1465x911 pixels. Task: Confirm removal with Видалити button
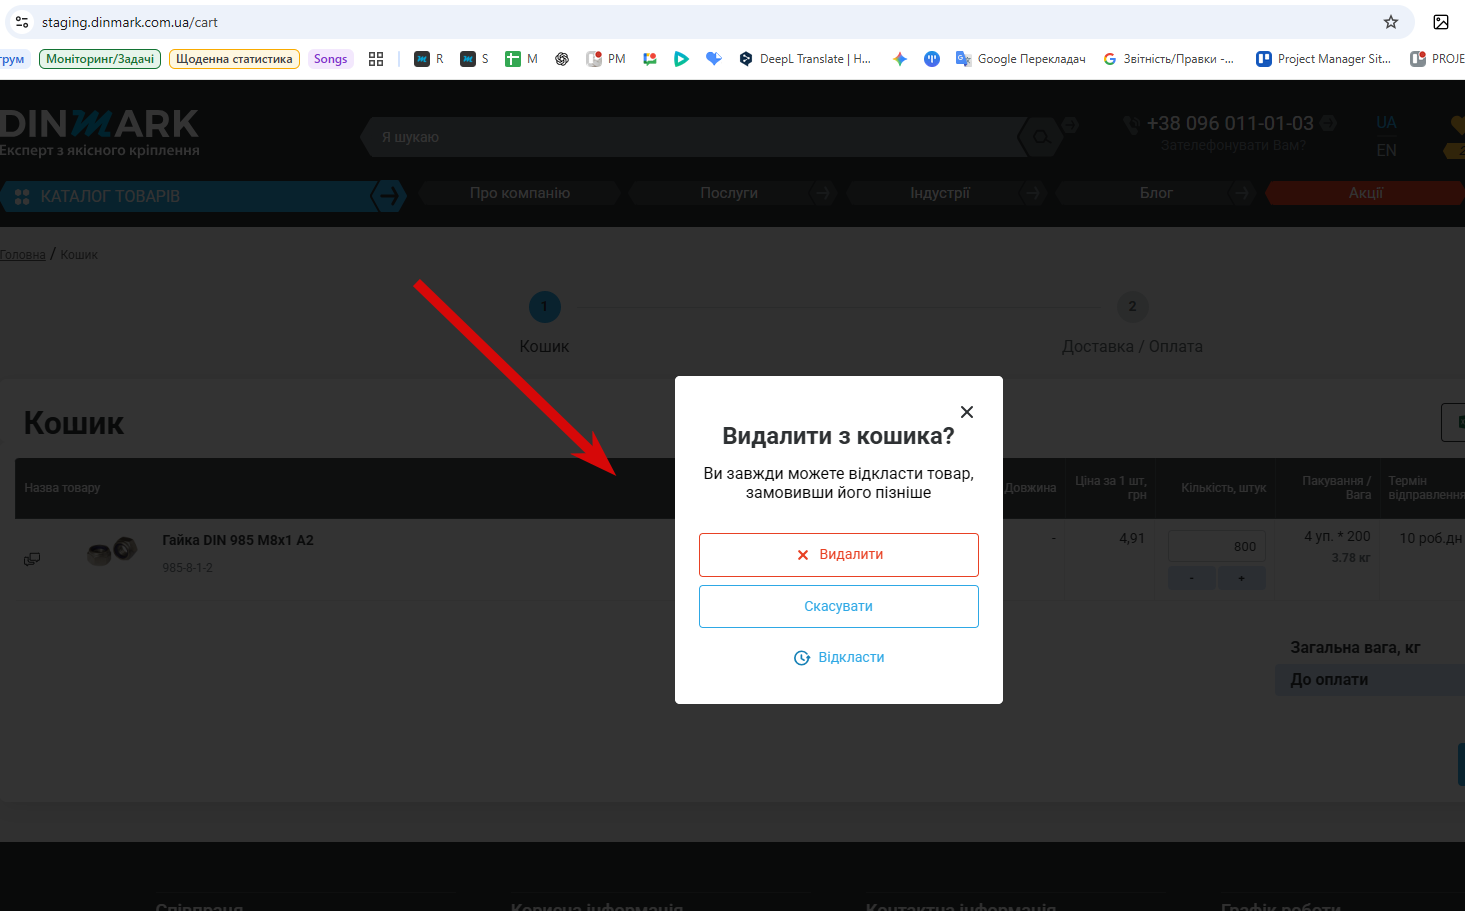click(838, 555)
